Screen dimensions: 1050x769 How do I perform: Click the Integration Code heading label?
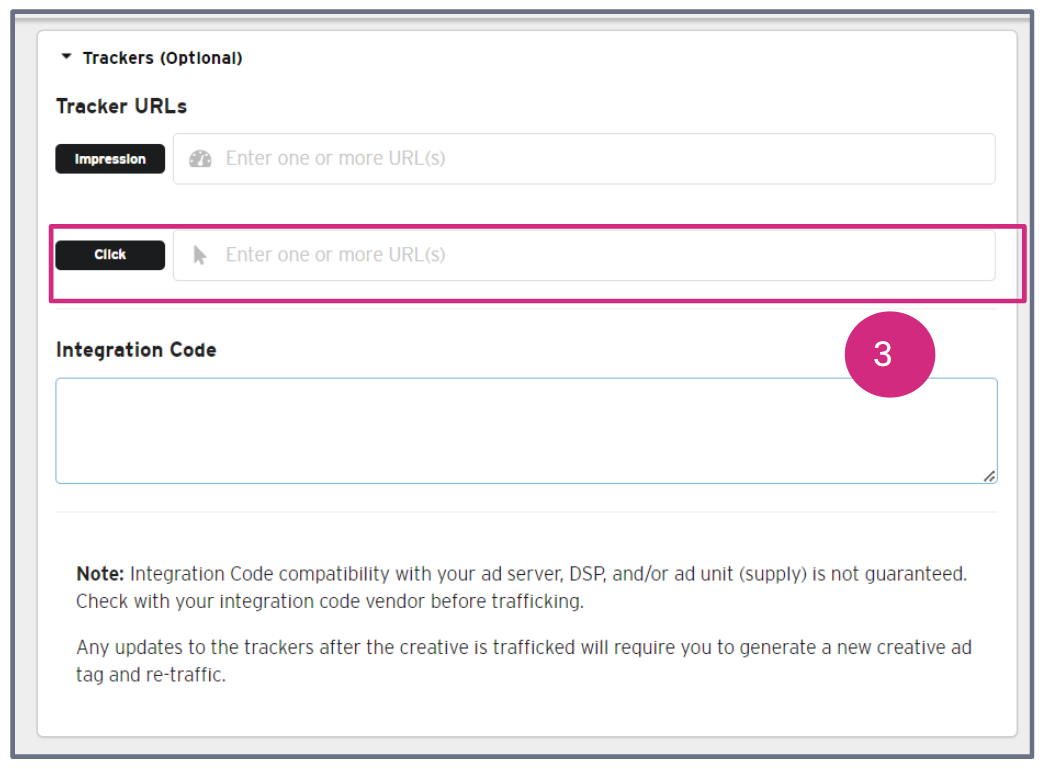136,350
